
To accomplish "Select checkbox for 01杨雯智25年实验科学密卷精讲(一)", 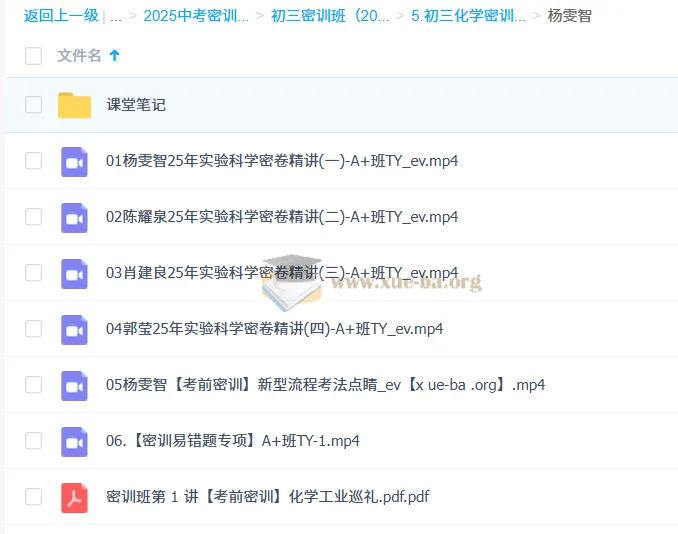I will (x=34, y=161).
